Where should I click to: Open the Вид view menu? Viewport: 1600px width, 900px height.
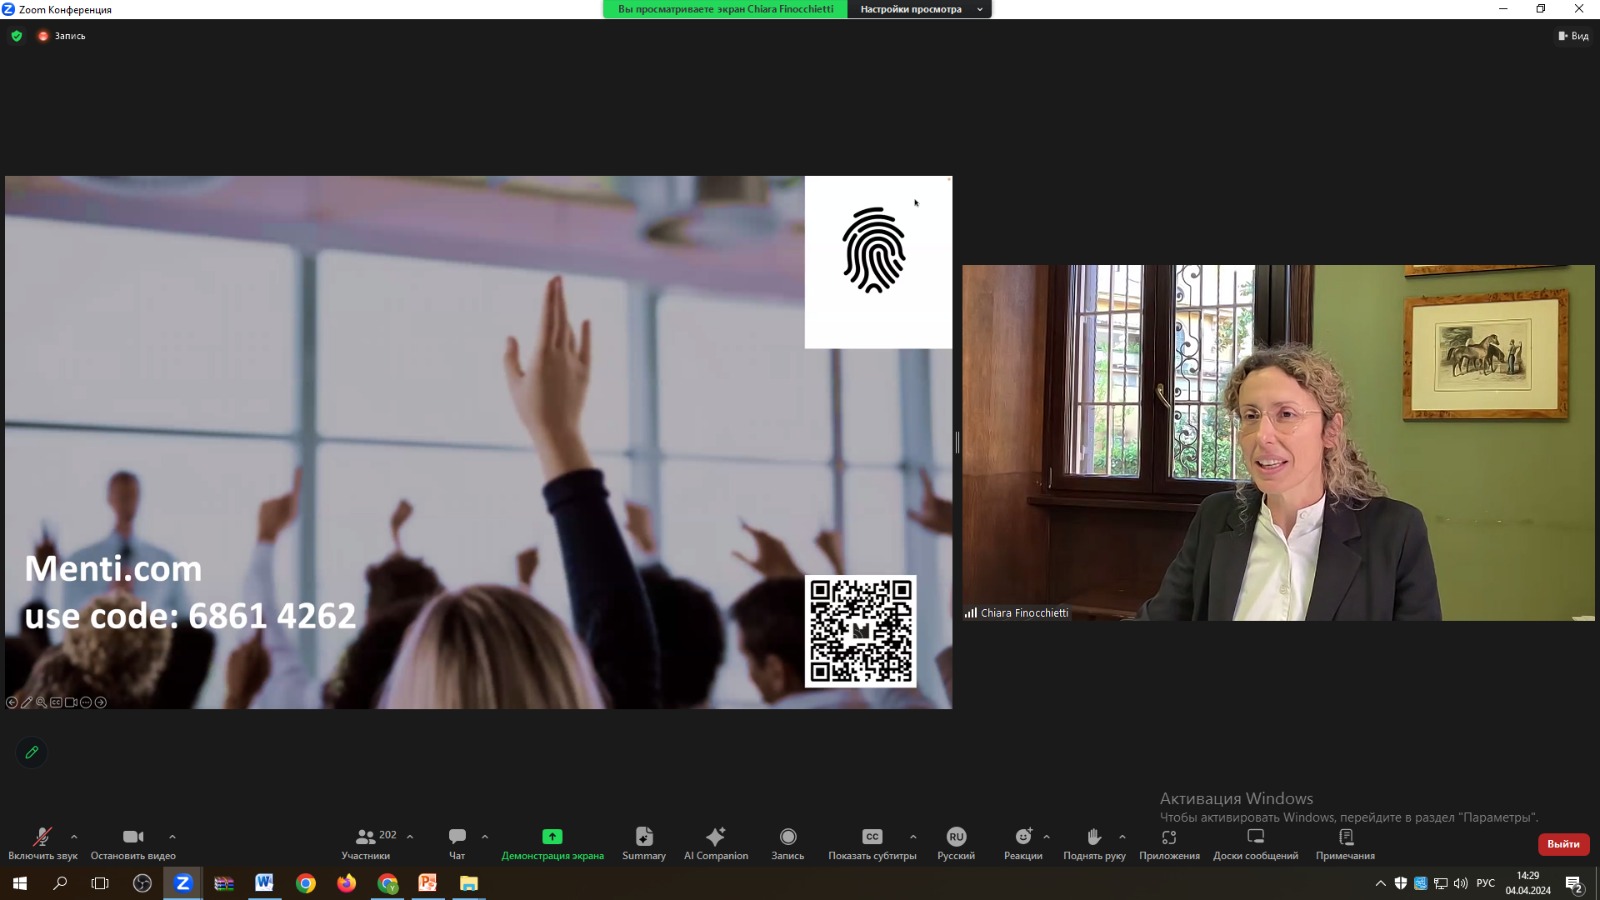[x=1573, y=36]
